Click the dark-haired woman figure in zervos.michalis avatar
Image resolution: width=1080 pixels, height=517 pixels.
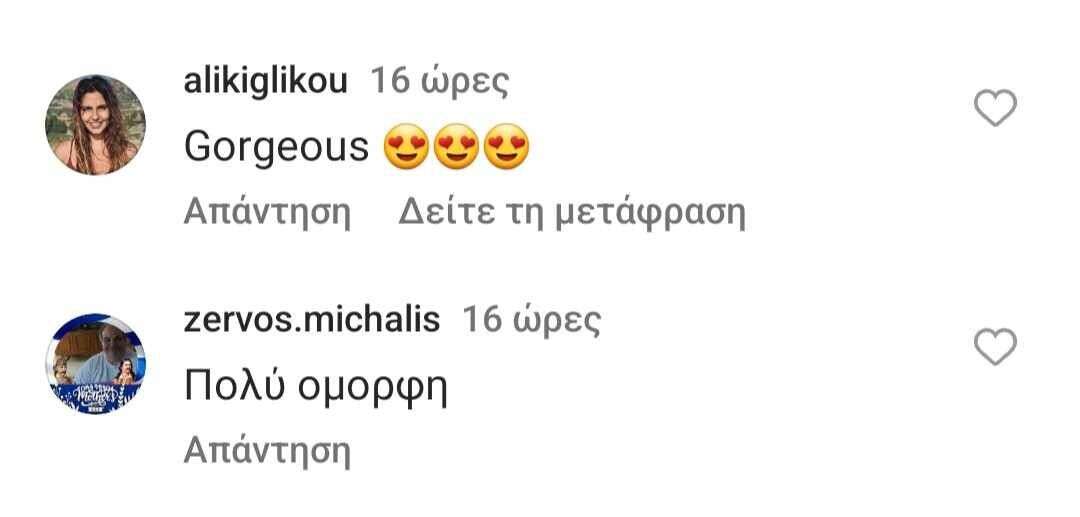tap(125, 372)
